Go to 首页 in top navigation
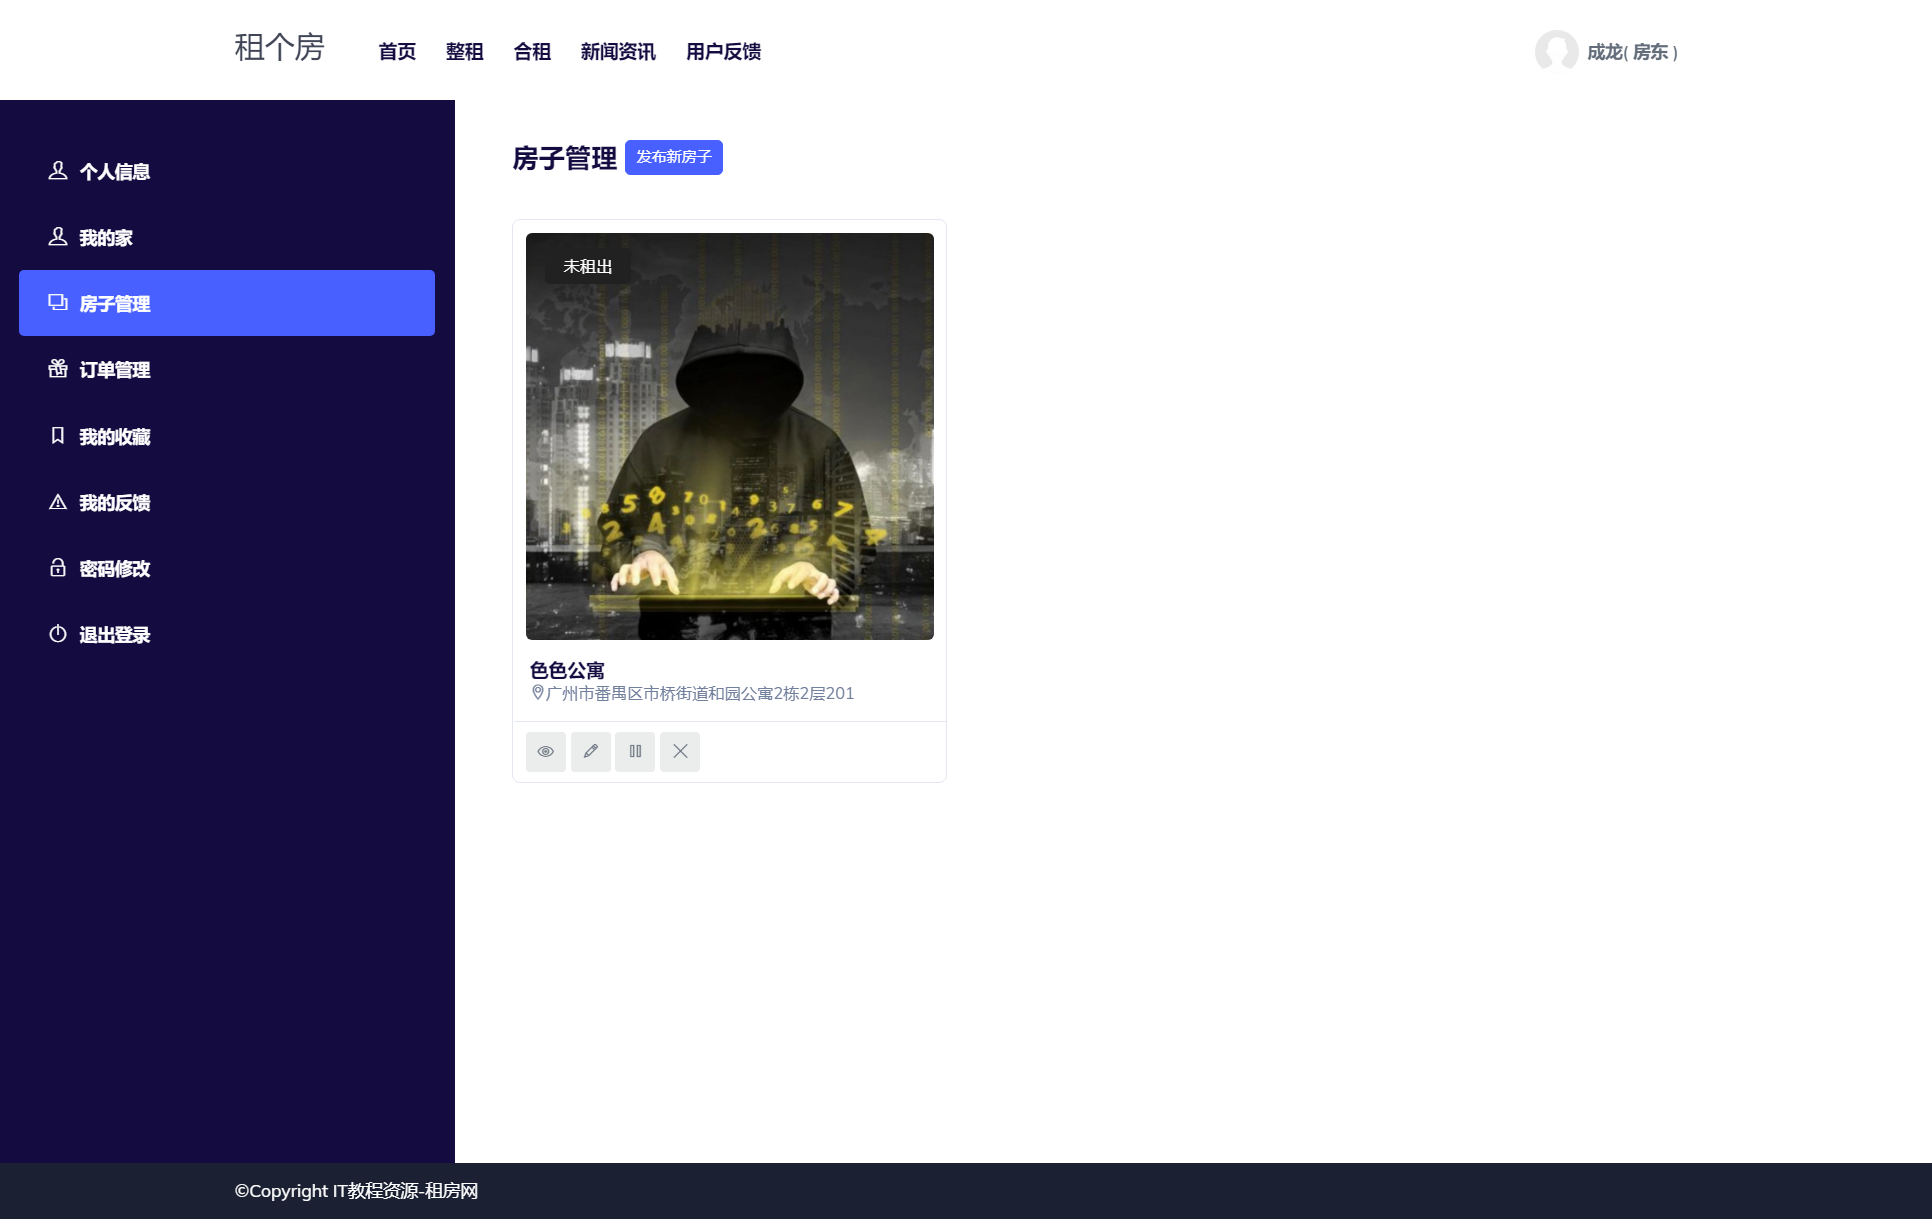 [397, 52]
